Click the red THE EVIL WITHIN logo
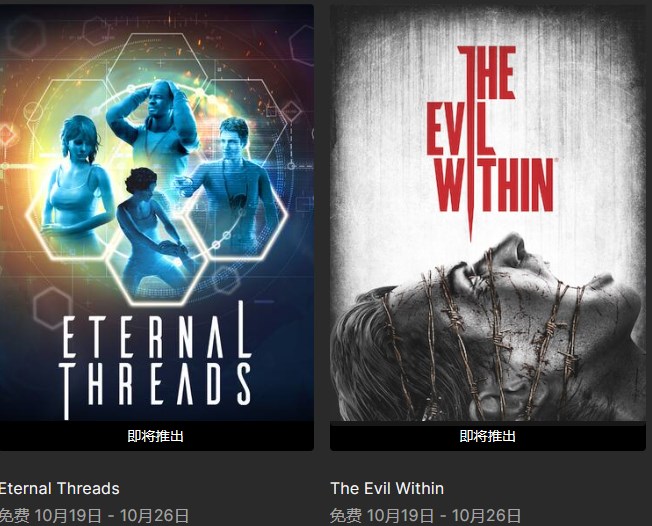Screen dimensions: 652x526 point(490,141)
